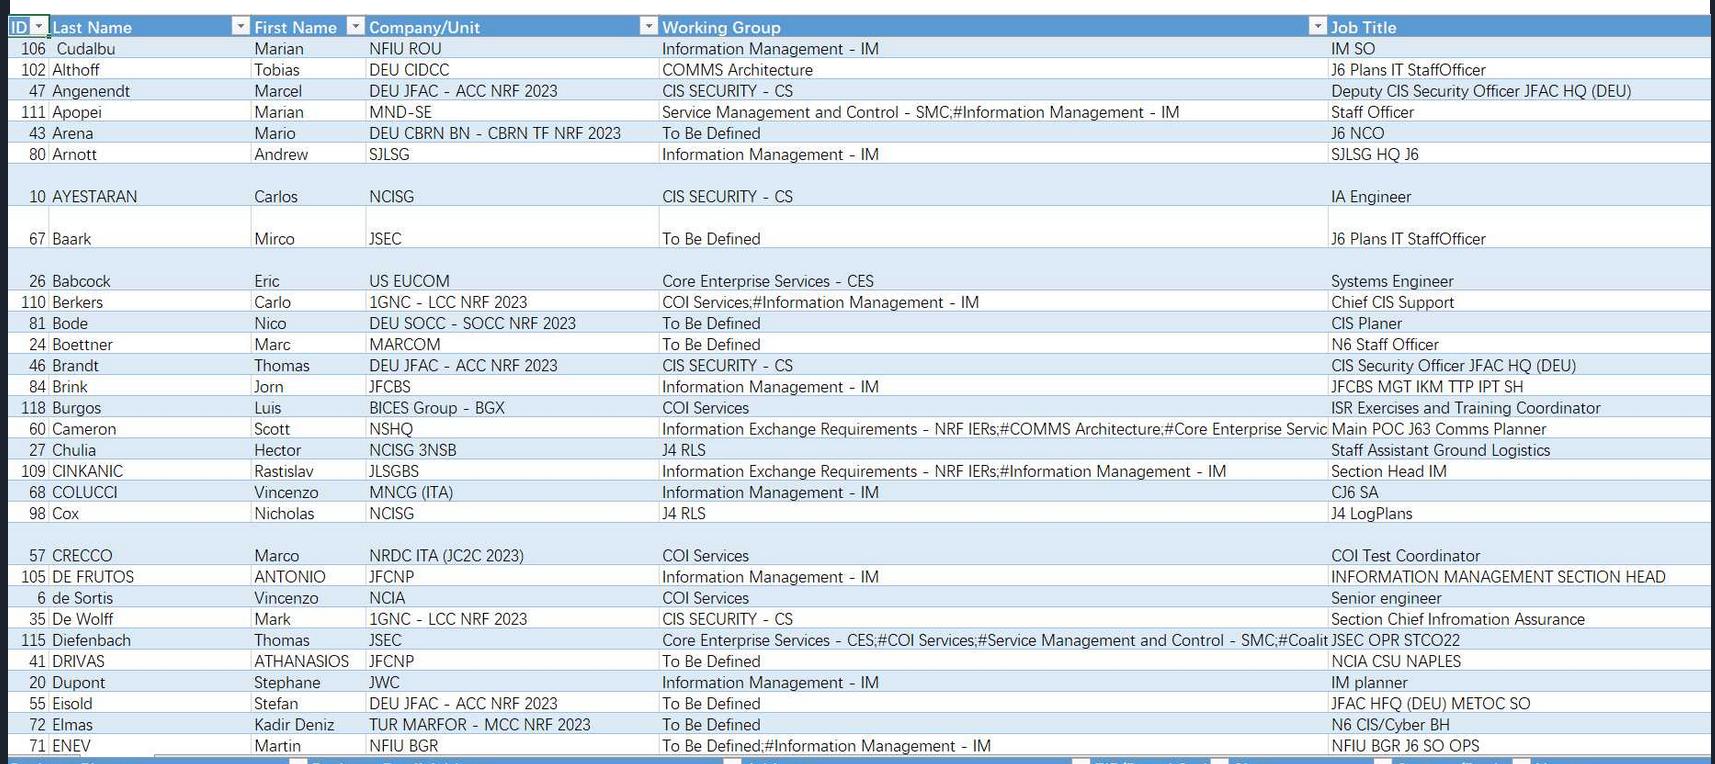Open the Last Name filter dropdown arrow
This screenshot has height=764, width=1715.
coord(240,26)
